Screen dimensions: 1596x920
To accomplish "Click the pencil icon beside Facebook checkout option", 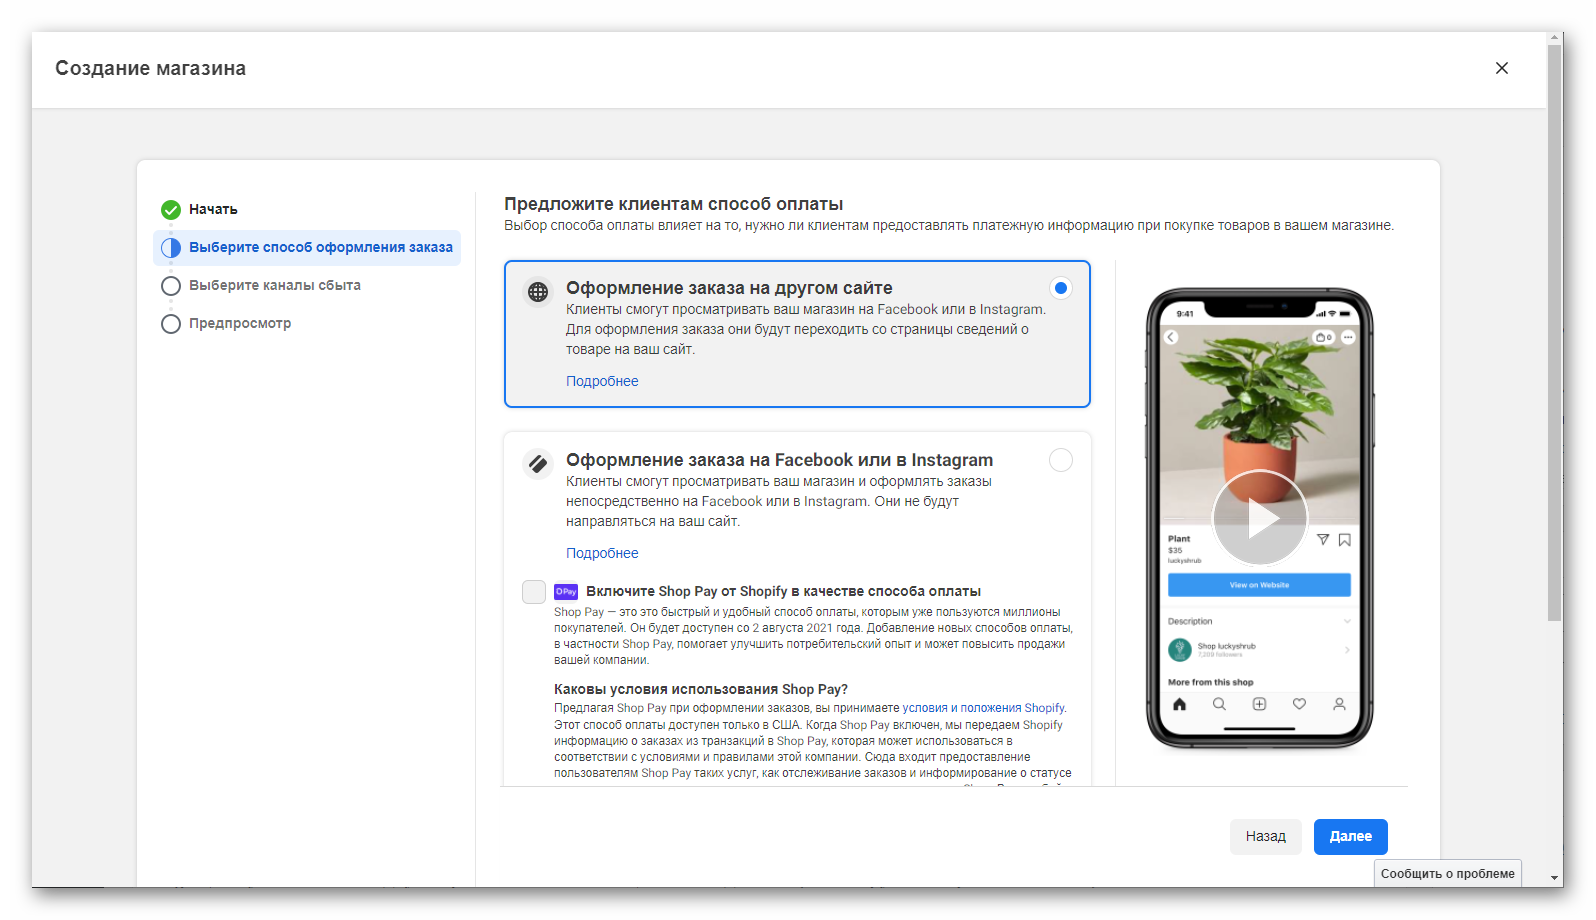I will coord(538,464).
